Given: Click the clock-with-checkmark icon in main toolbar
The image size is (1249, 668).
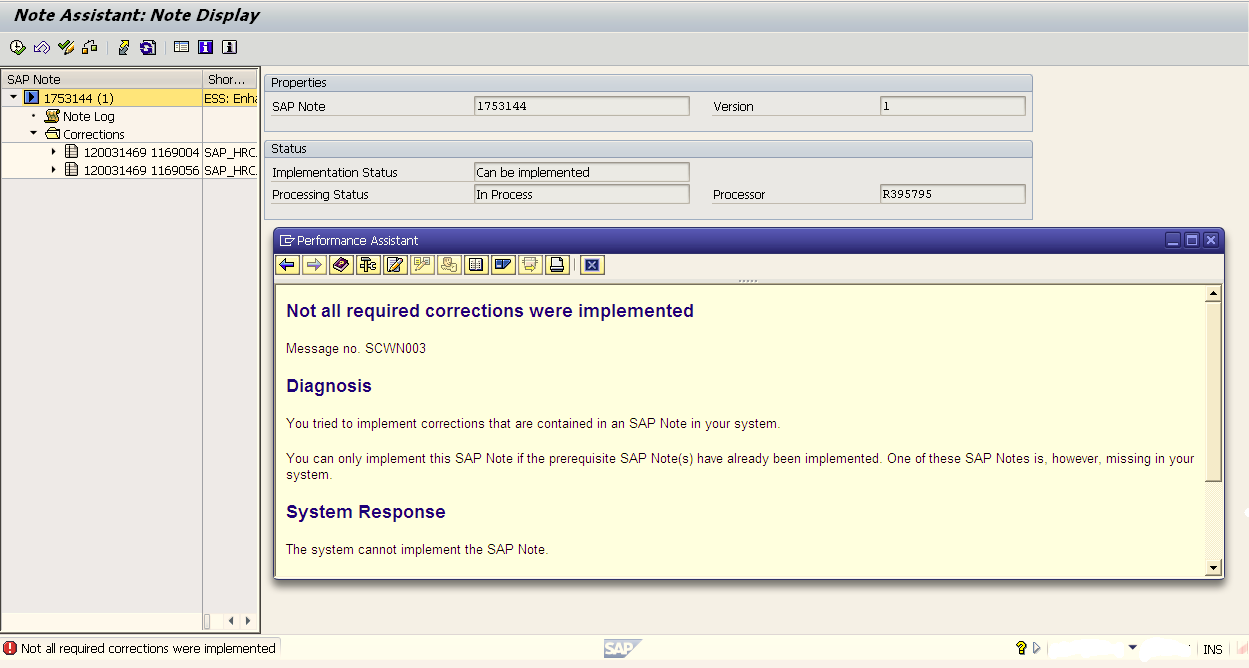Looking at the screenshot, I should [18, 47].
